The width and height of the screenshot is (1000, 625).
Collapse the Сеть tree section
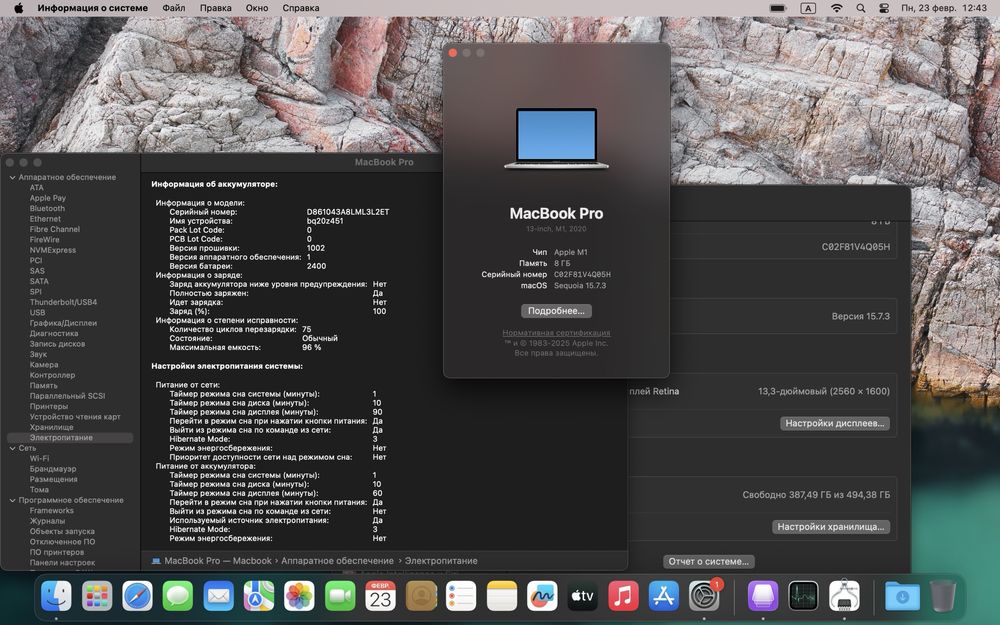pos(13,448)
